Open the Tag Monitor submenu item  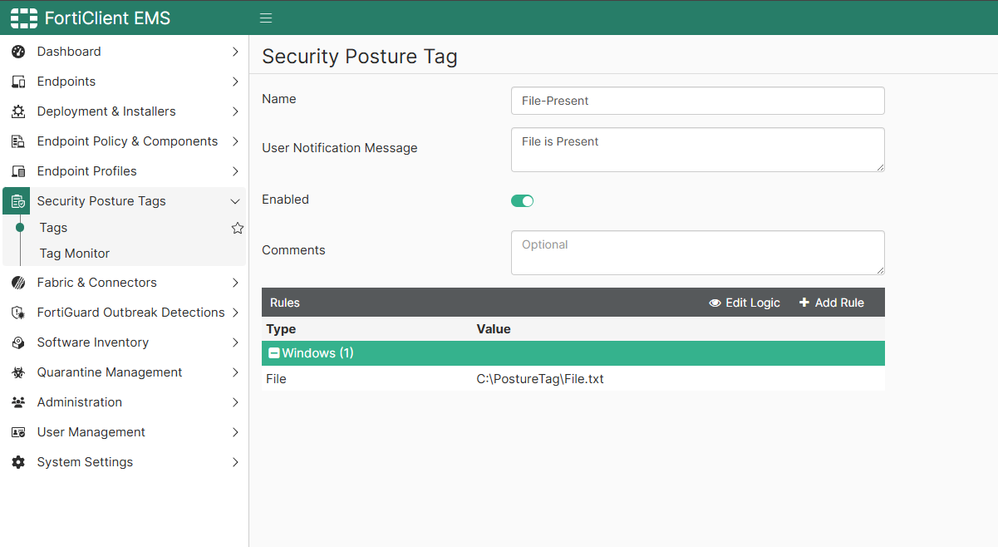tap(75, 254)
